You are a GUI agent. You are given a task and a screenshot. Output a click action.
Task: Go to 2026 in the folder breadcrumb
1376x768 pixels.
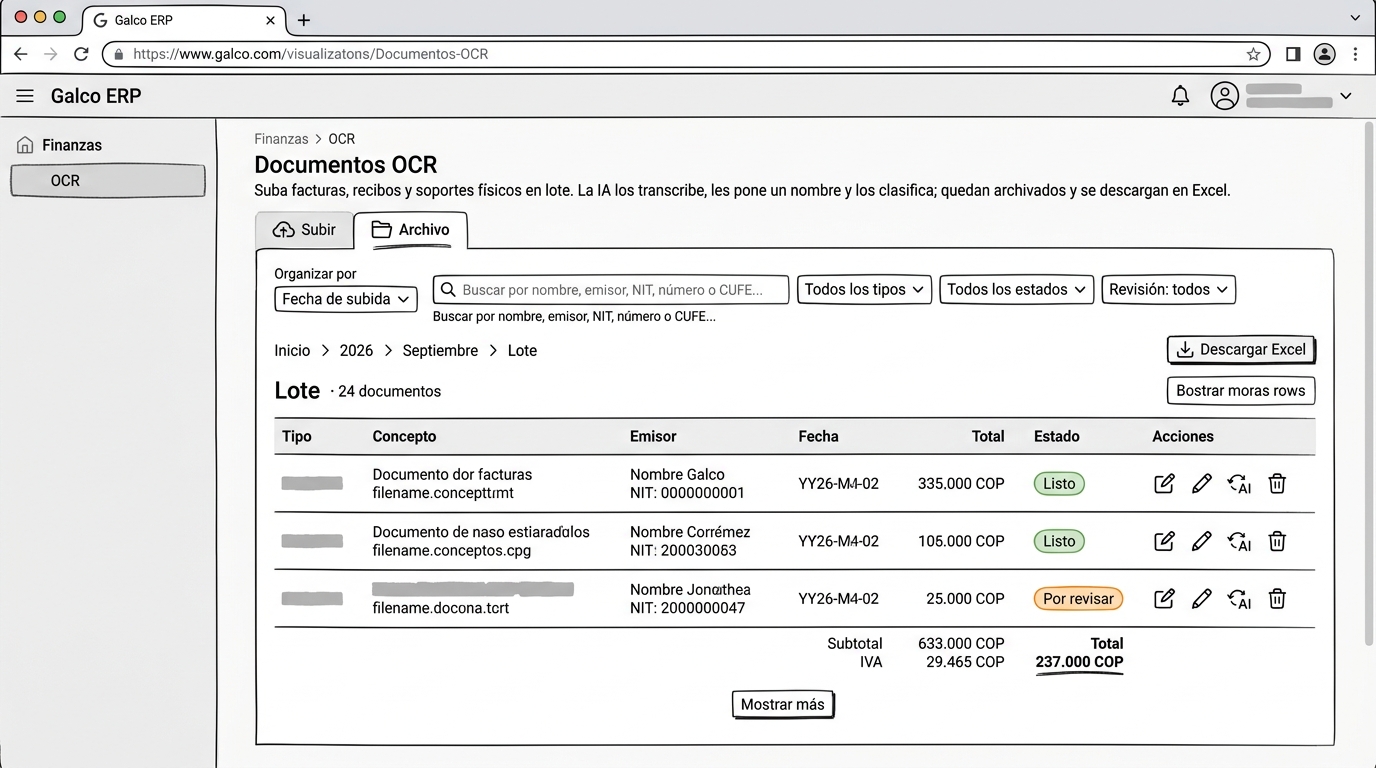pos(356,351)
